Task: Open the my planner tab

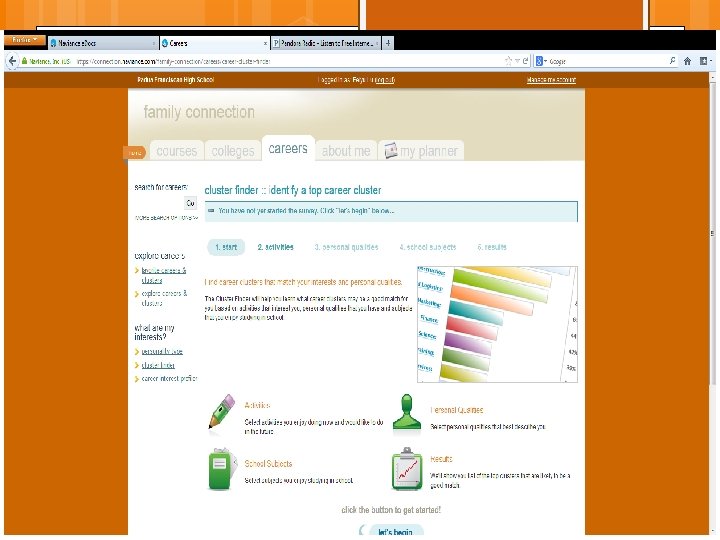Action: coord(421,151)
